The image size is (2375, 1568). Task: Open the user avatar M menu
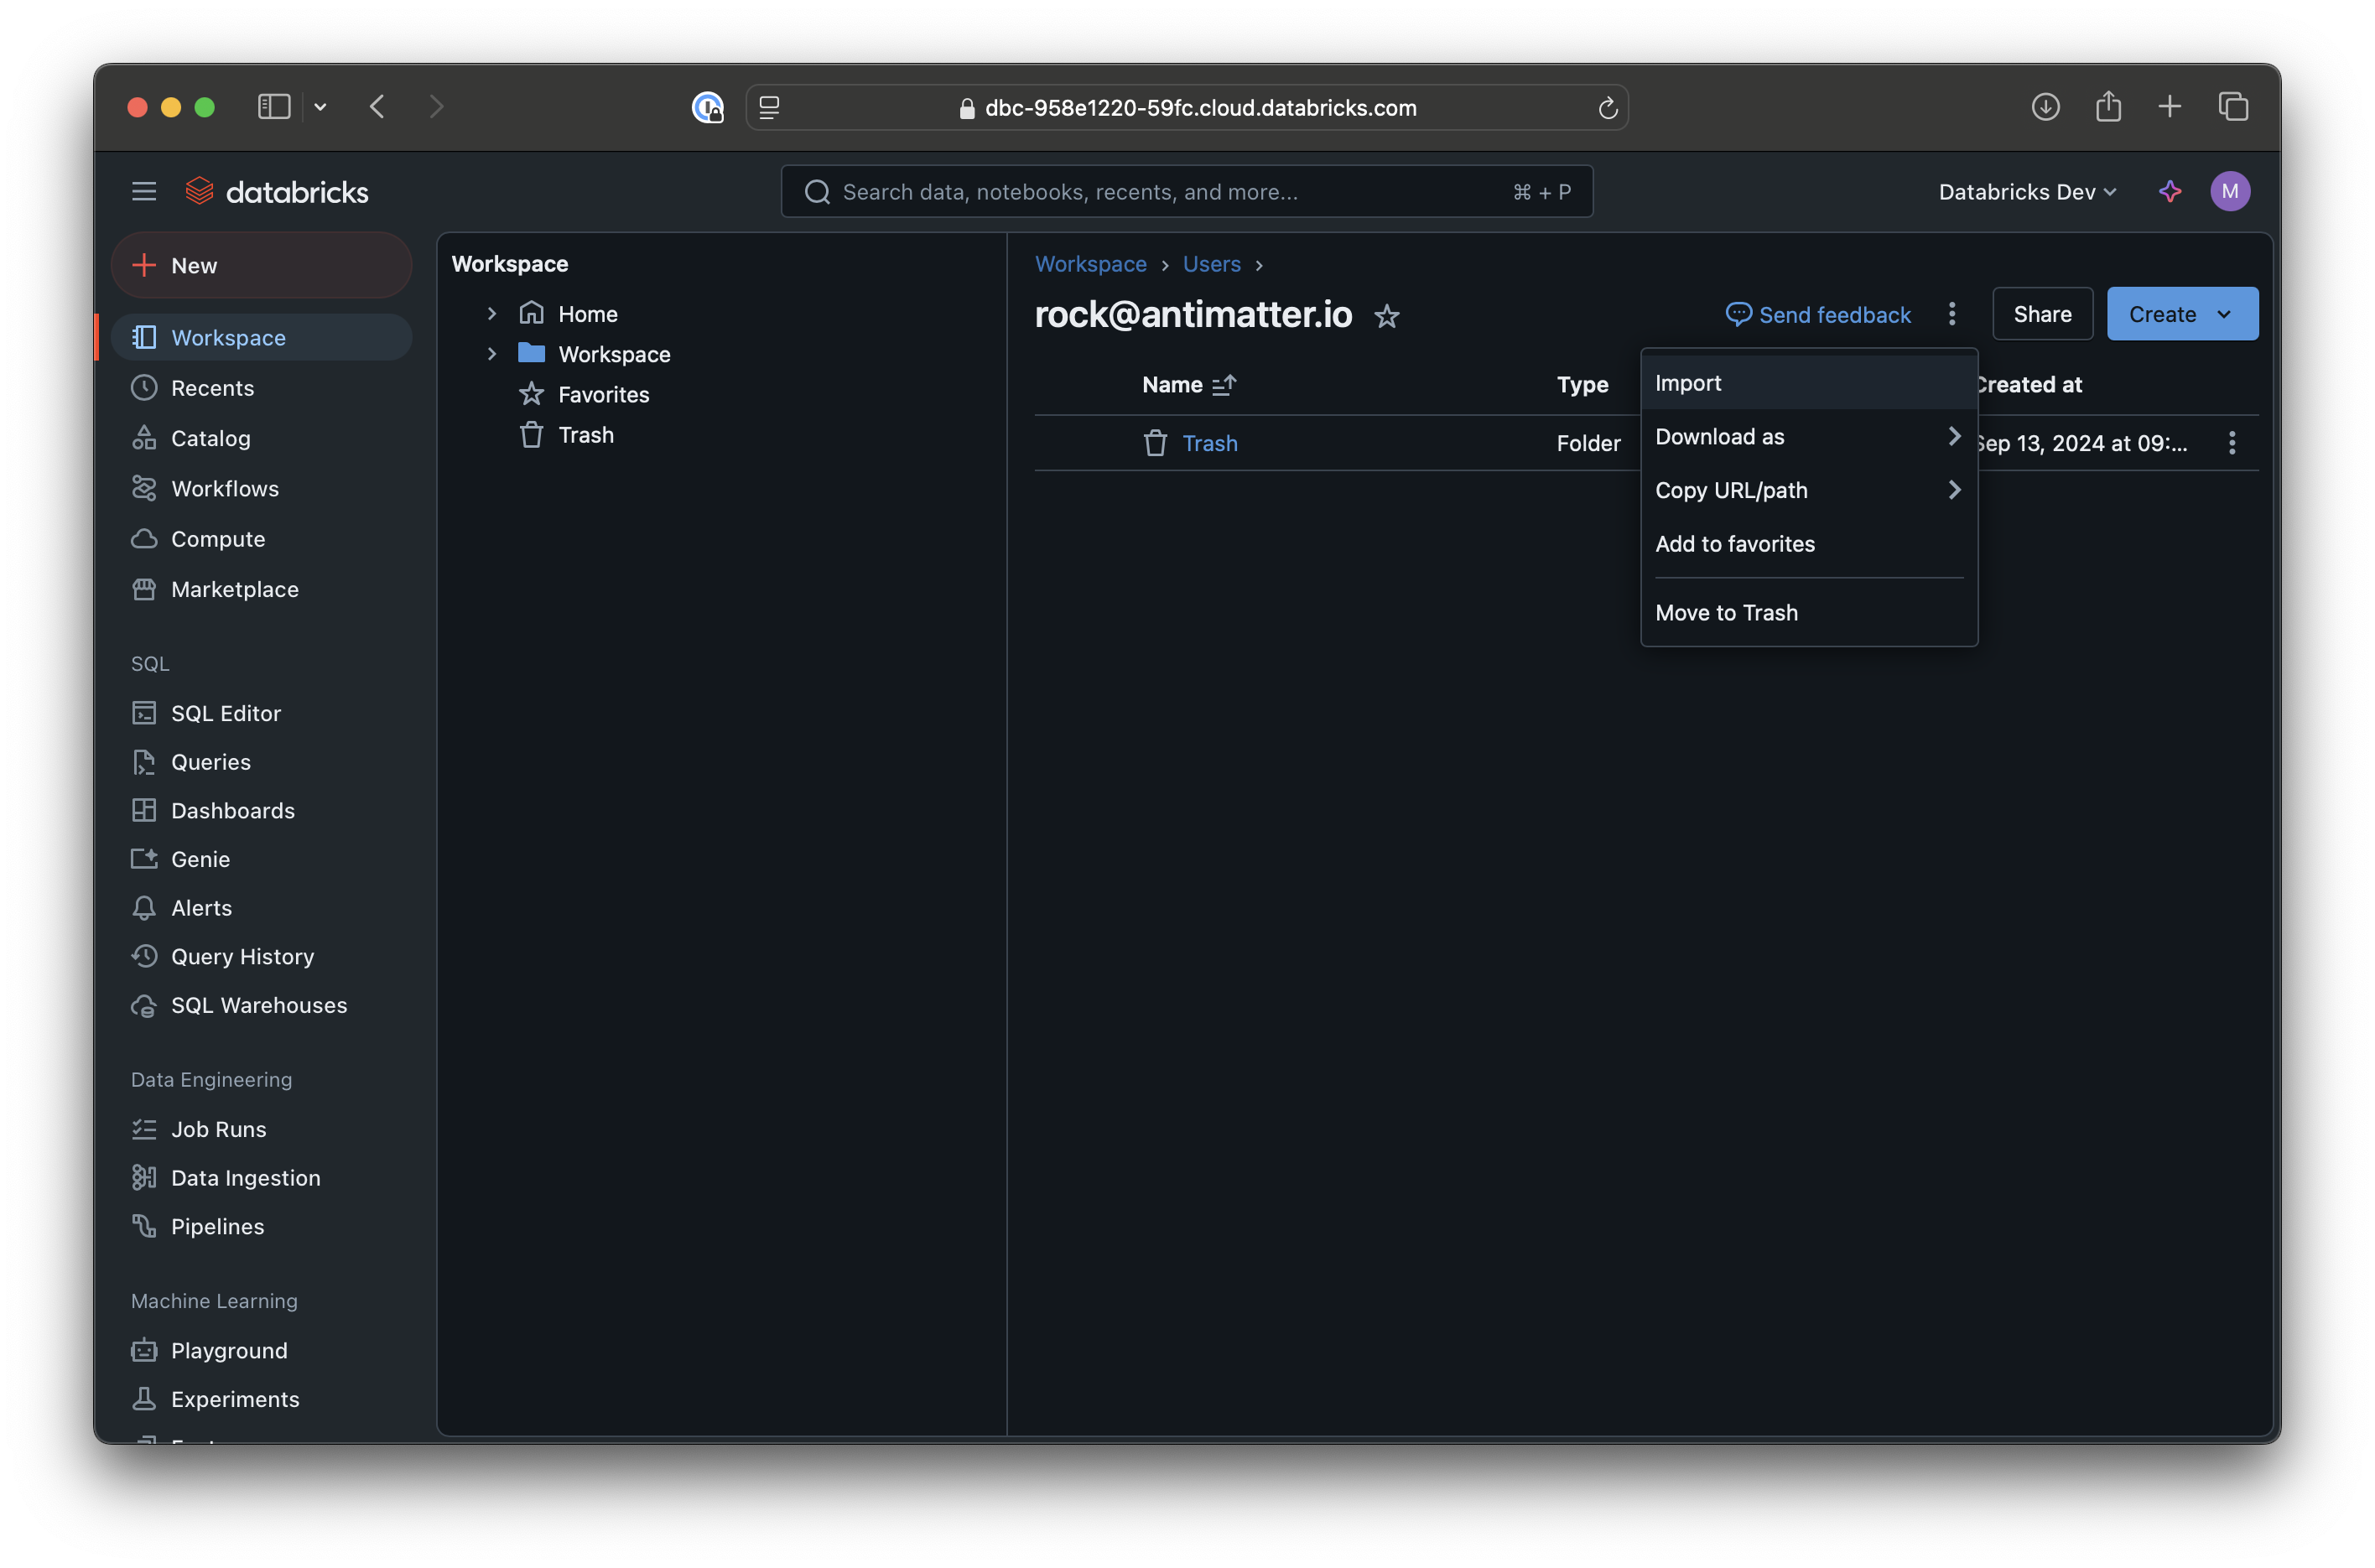(x=2229, y=191)
